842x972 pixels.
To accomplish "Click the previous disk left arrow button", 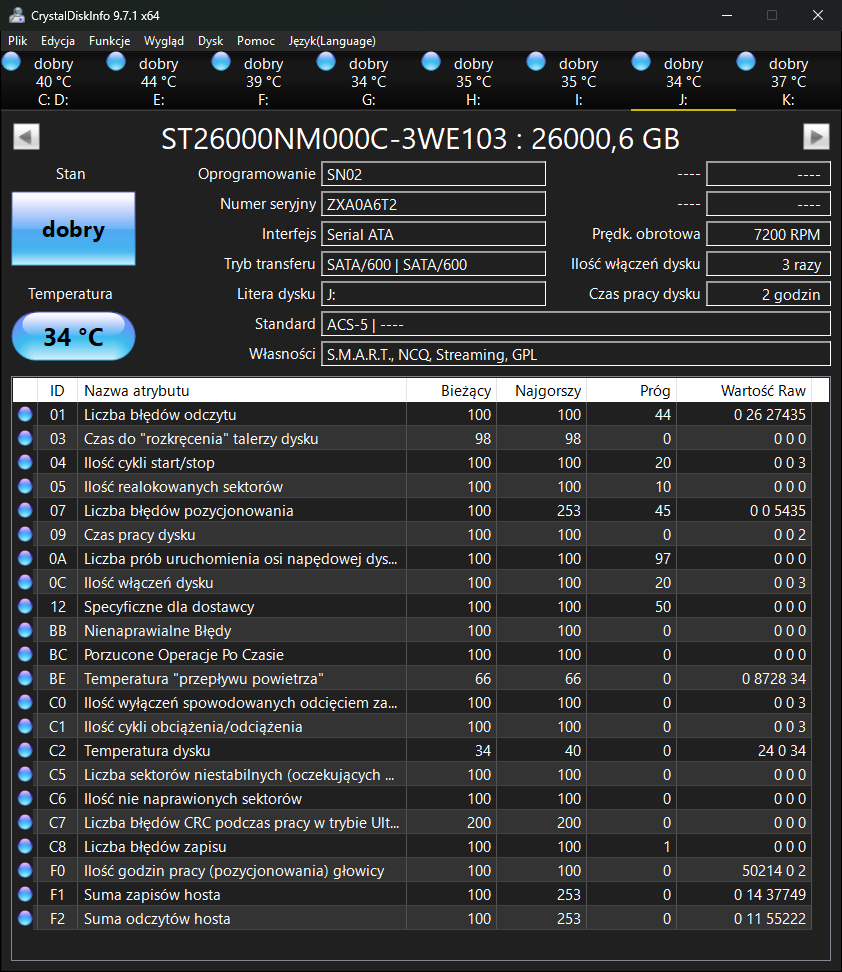I will (26, 137).
